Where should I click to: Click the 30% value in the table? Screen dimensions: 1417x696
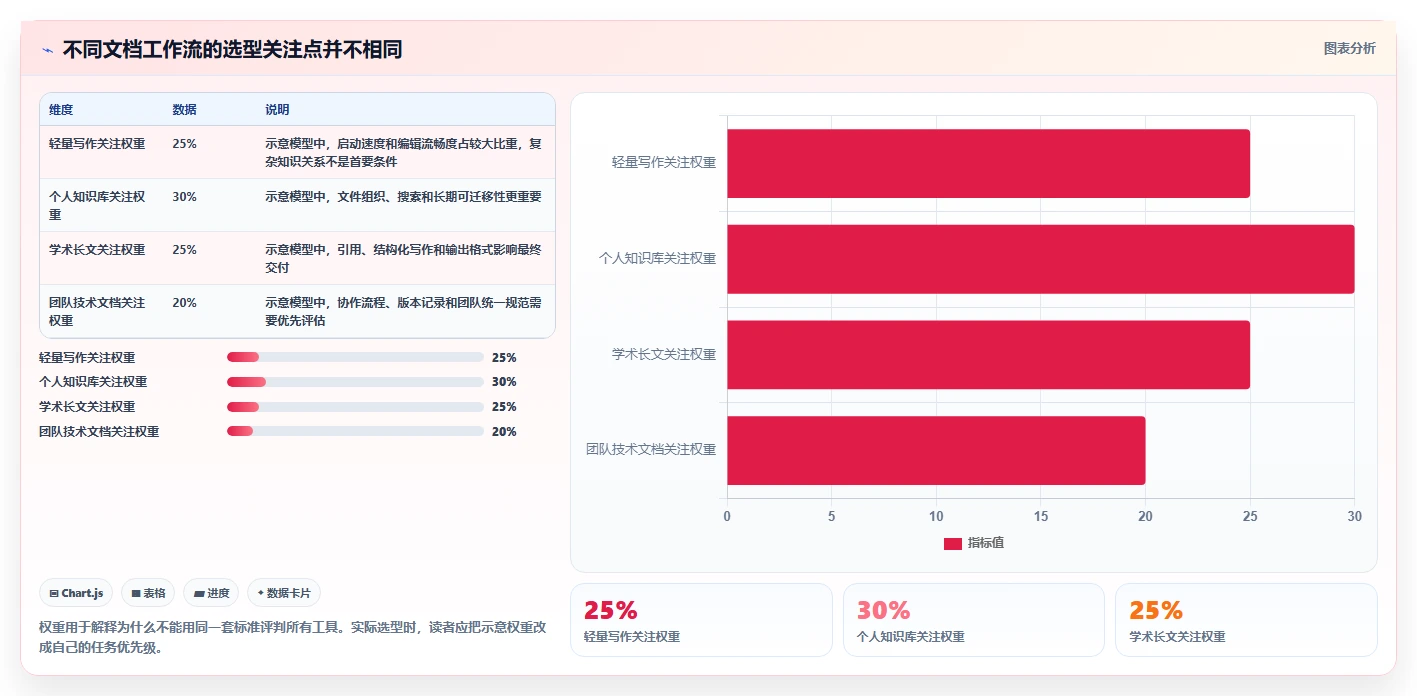(184, 197)
